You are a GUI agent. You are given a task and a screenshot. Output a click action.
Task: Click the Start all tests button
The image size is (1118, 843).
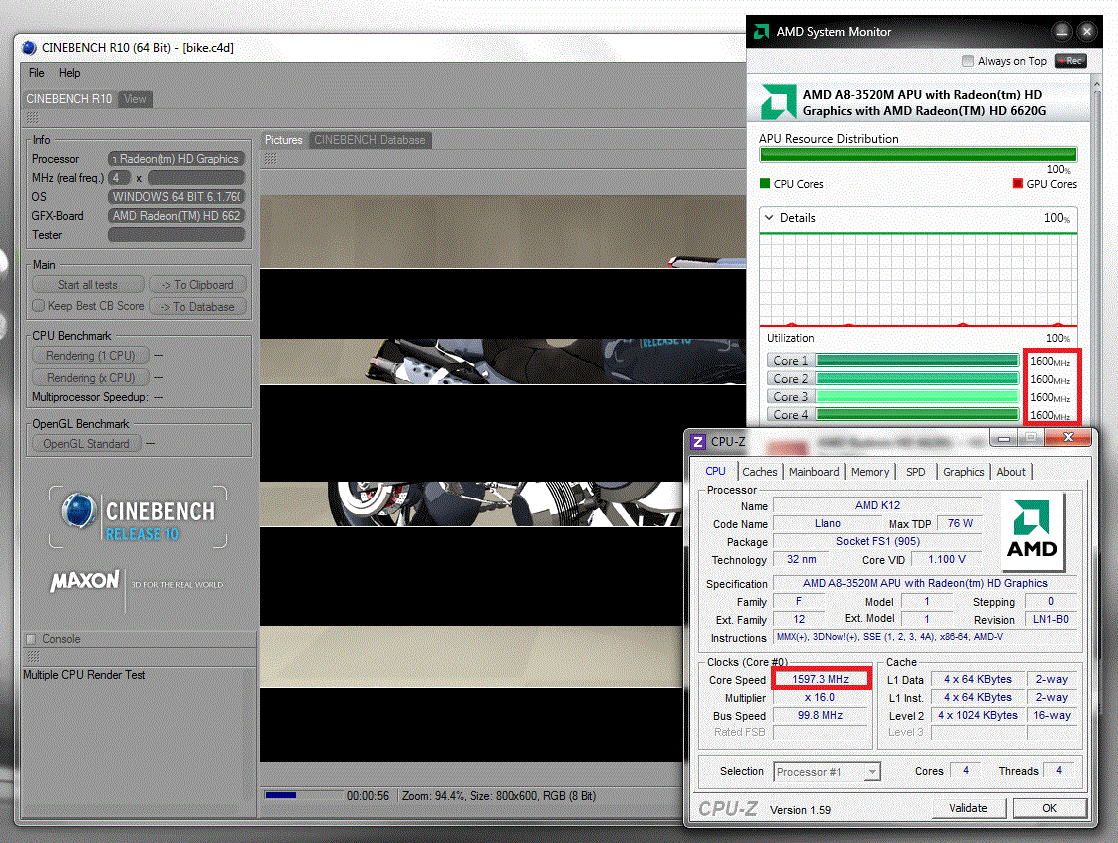[88, 285]
